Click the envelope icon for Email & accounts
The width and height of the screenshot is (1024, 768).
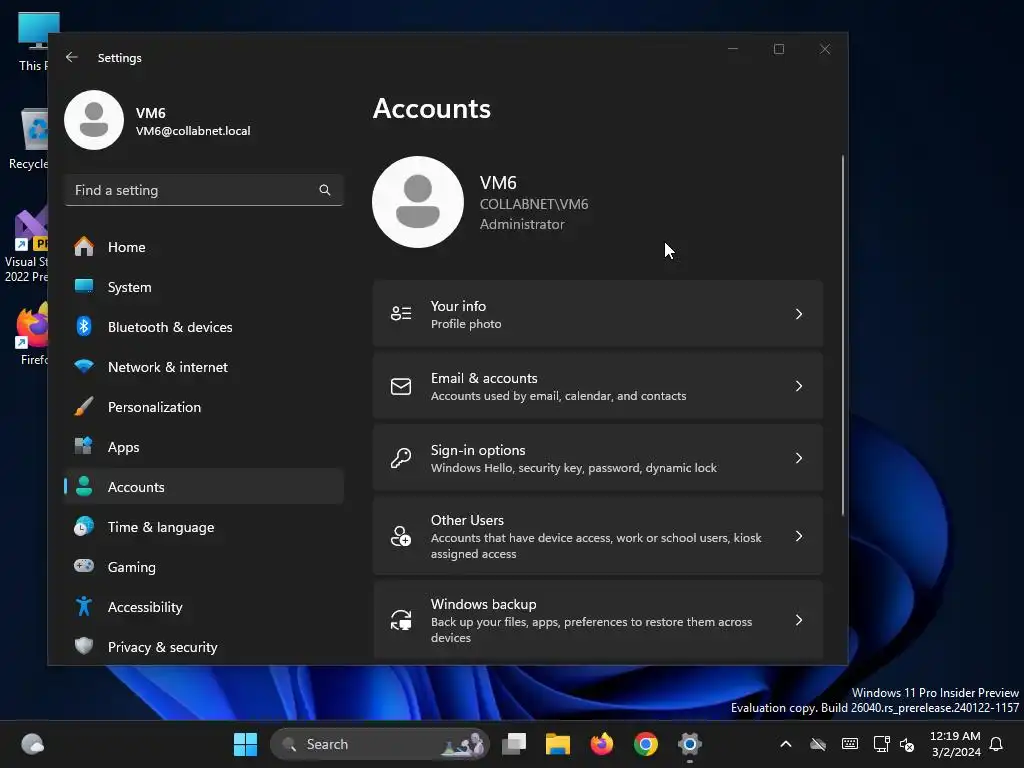point(401,386)
